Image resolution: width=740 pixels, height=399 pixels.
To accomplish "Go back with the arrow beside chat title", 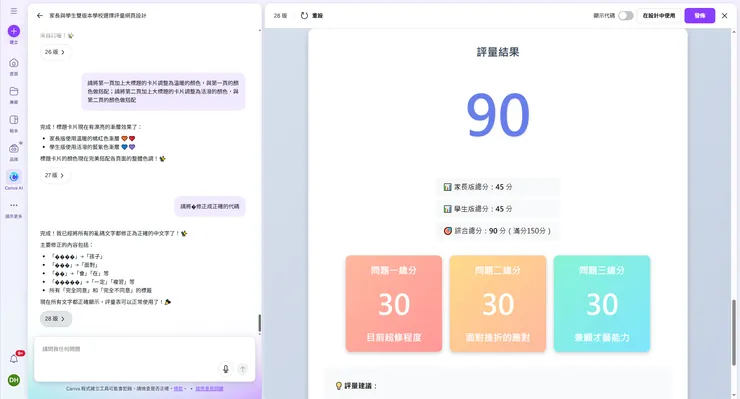I will (40, 16).
